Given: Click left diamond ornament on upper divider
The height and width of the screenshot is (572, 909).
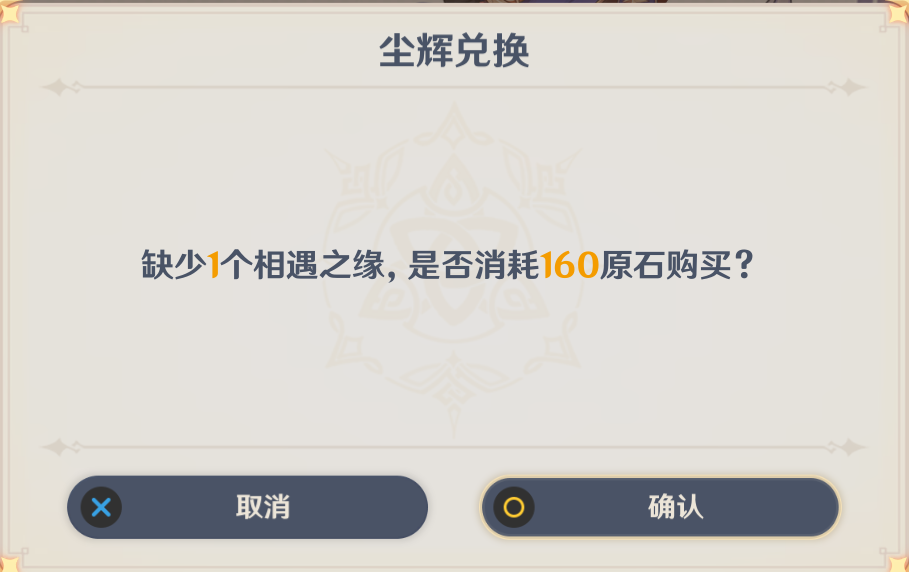Looking at the screenshot, I should click(x=58, y=88).
